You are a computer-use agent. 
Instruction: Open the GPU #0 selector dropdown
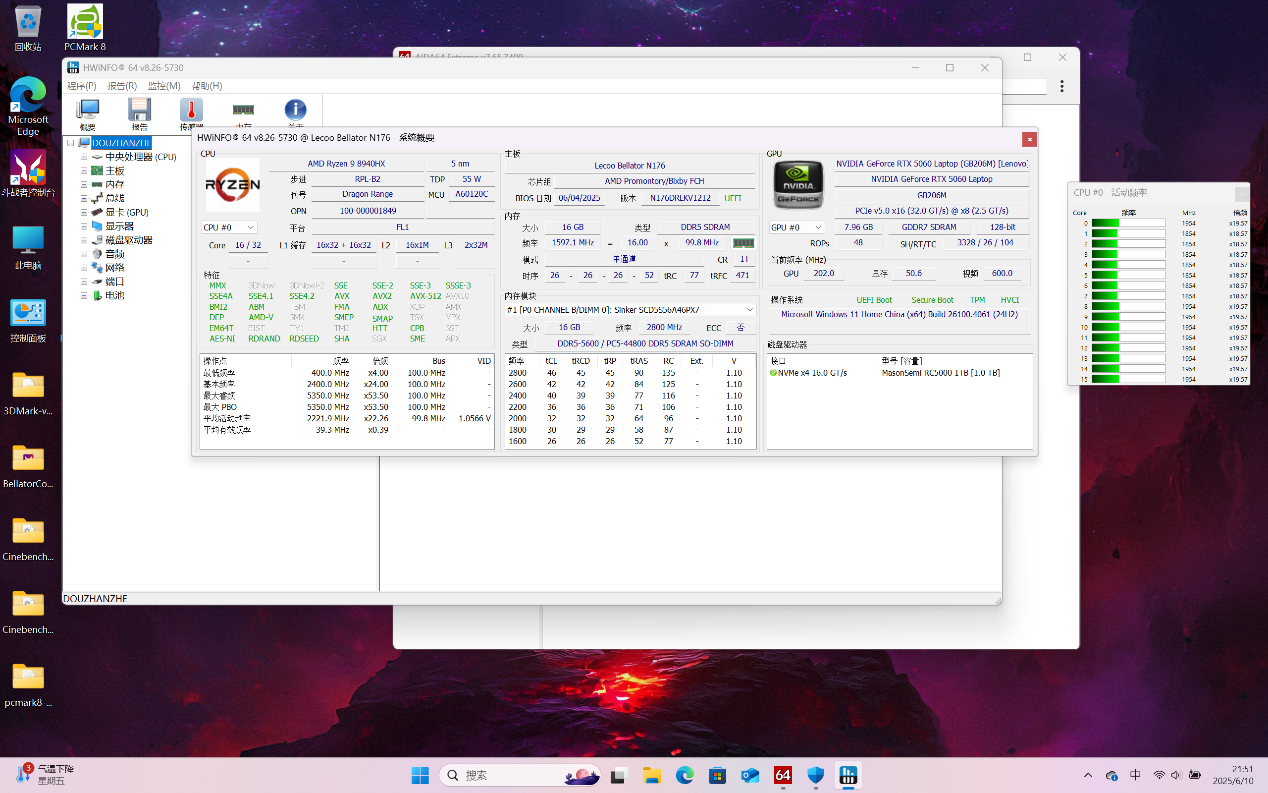(796, 227)
